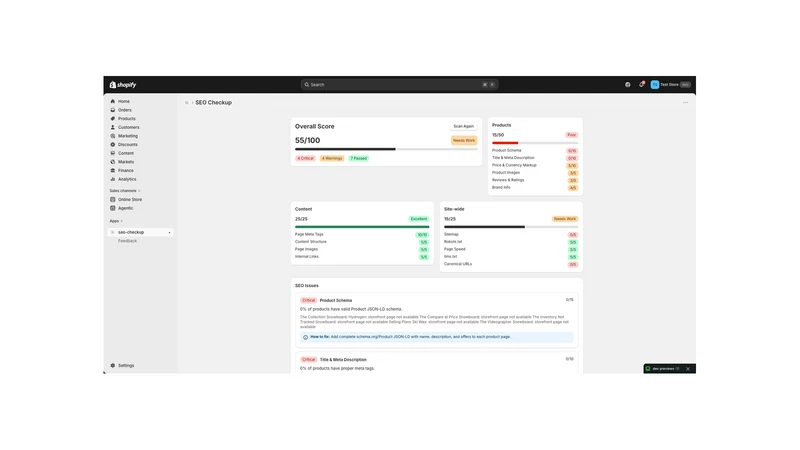Click the pin dot next to seo-checkup
The height and width of the screenshot is (450, 800).
(169, 233)
